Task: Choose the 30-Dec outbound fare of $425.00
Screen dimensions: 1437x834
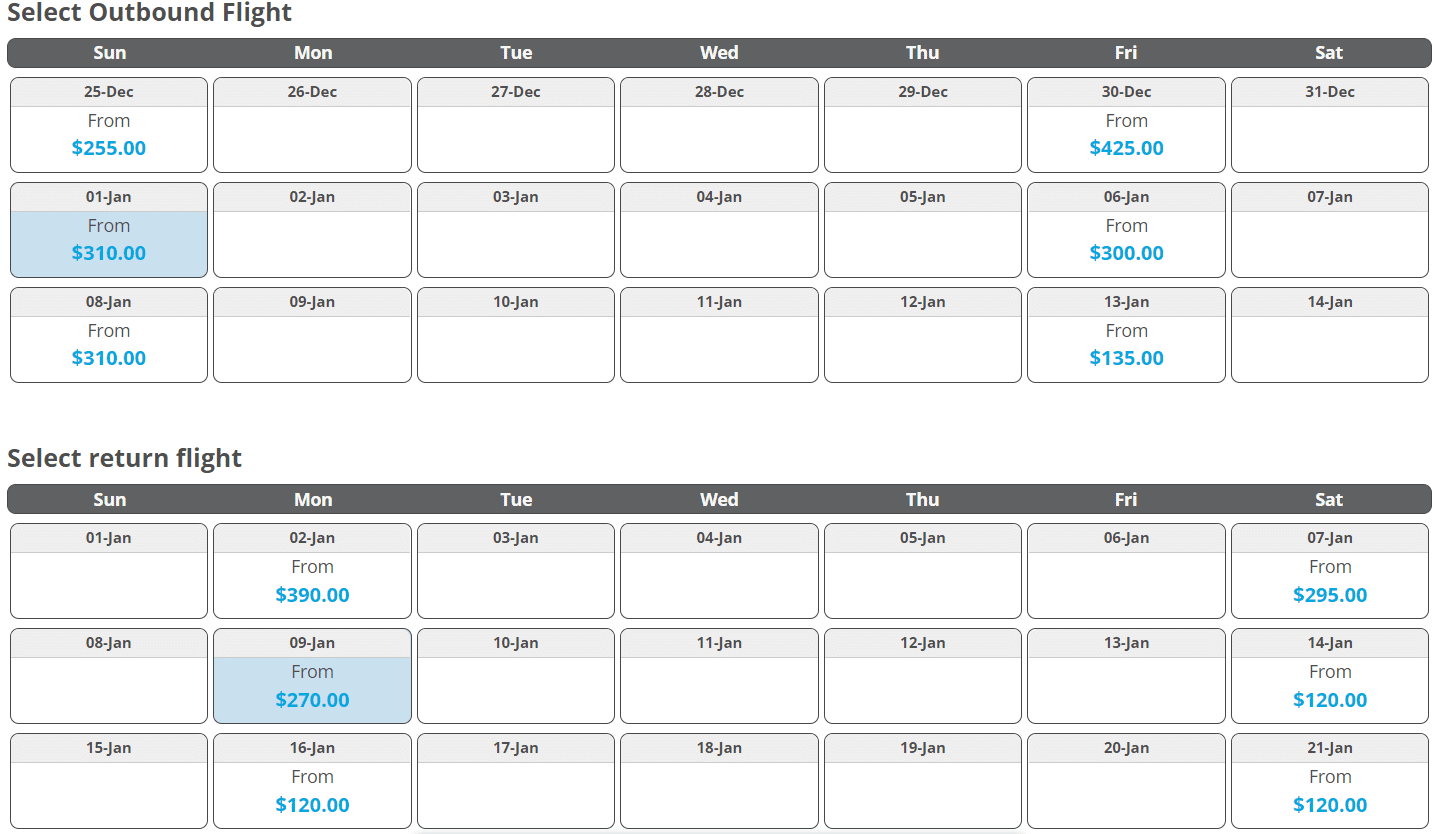Action: (x=1126, y=136)
